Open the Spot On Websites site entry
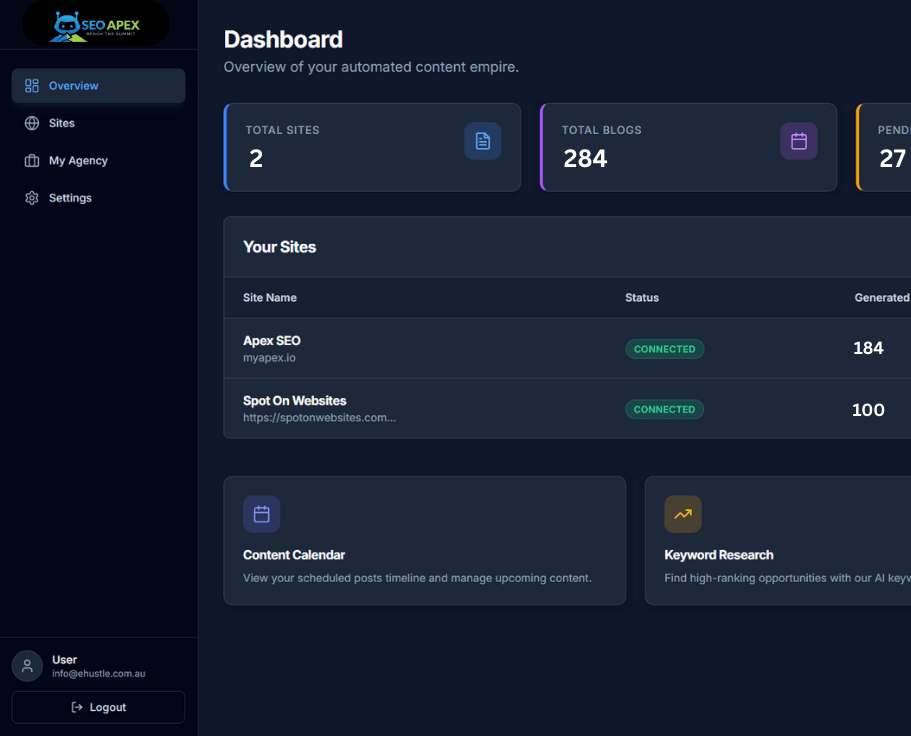The image size is (911, 736). [x=295, y=401]
